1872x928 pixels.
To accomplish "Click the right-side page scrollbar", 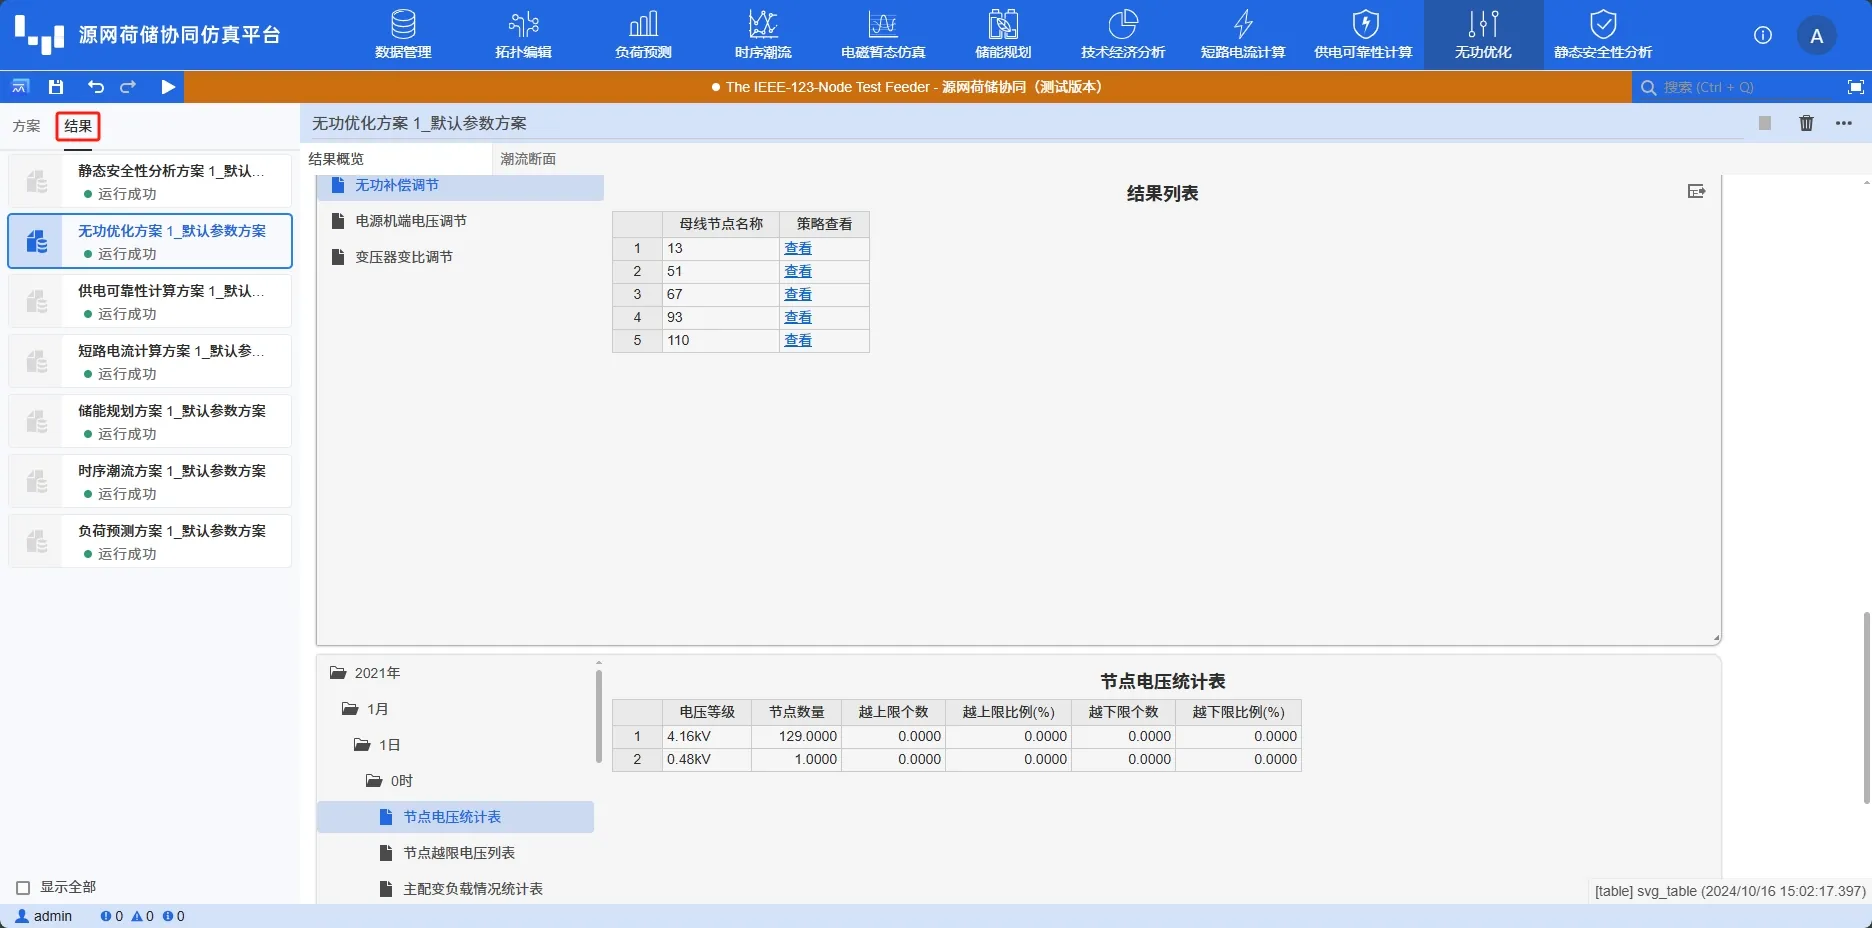I will [x=1866, y=708].
